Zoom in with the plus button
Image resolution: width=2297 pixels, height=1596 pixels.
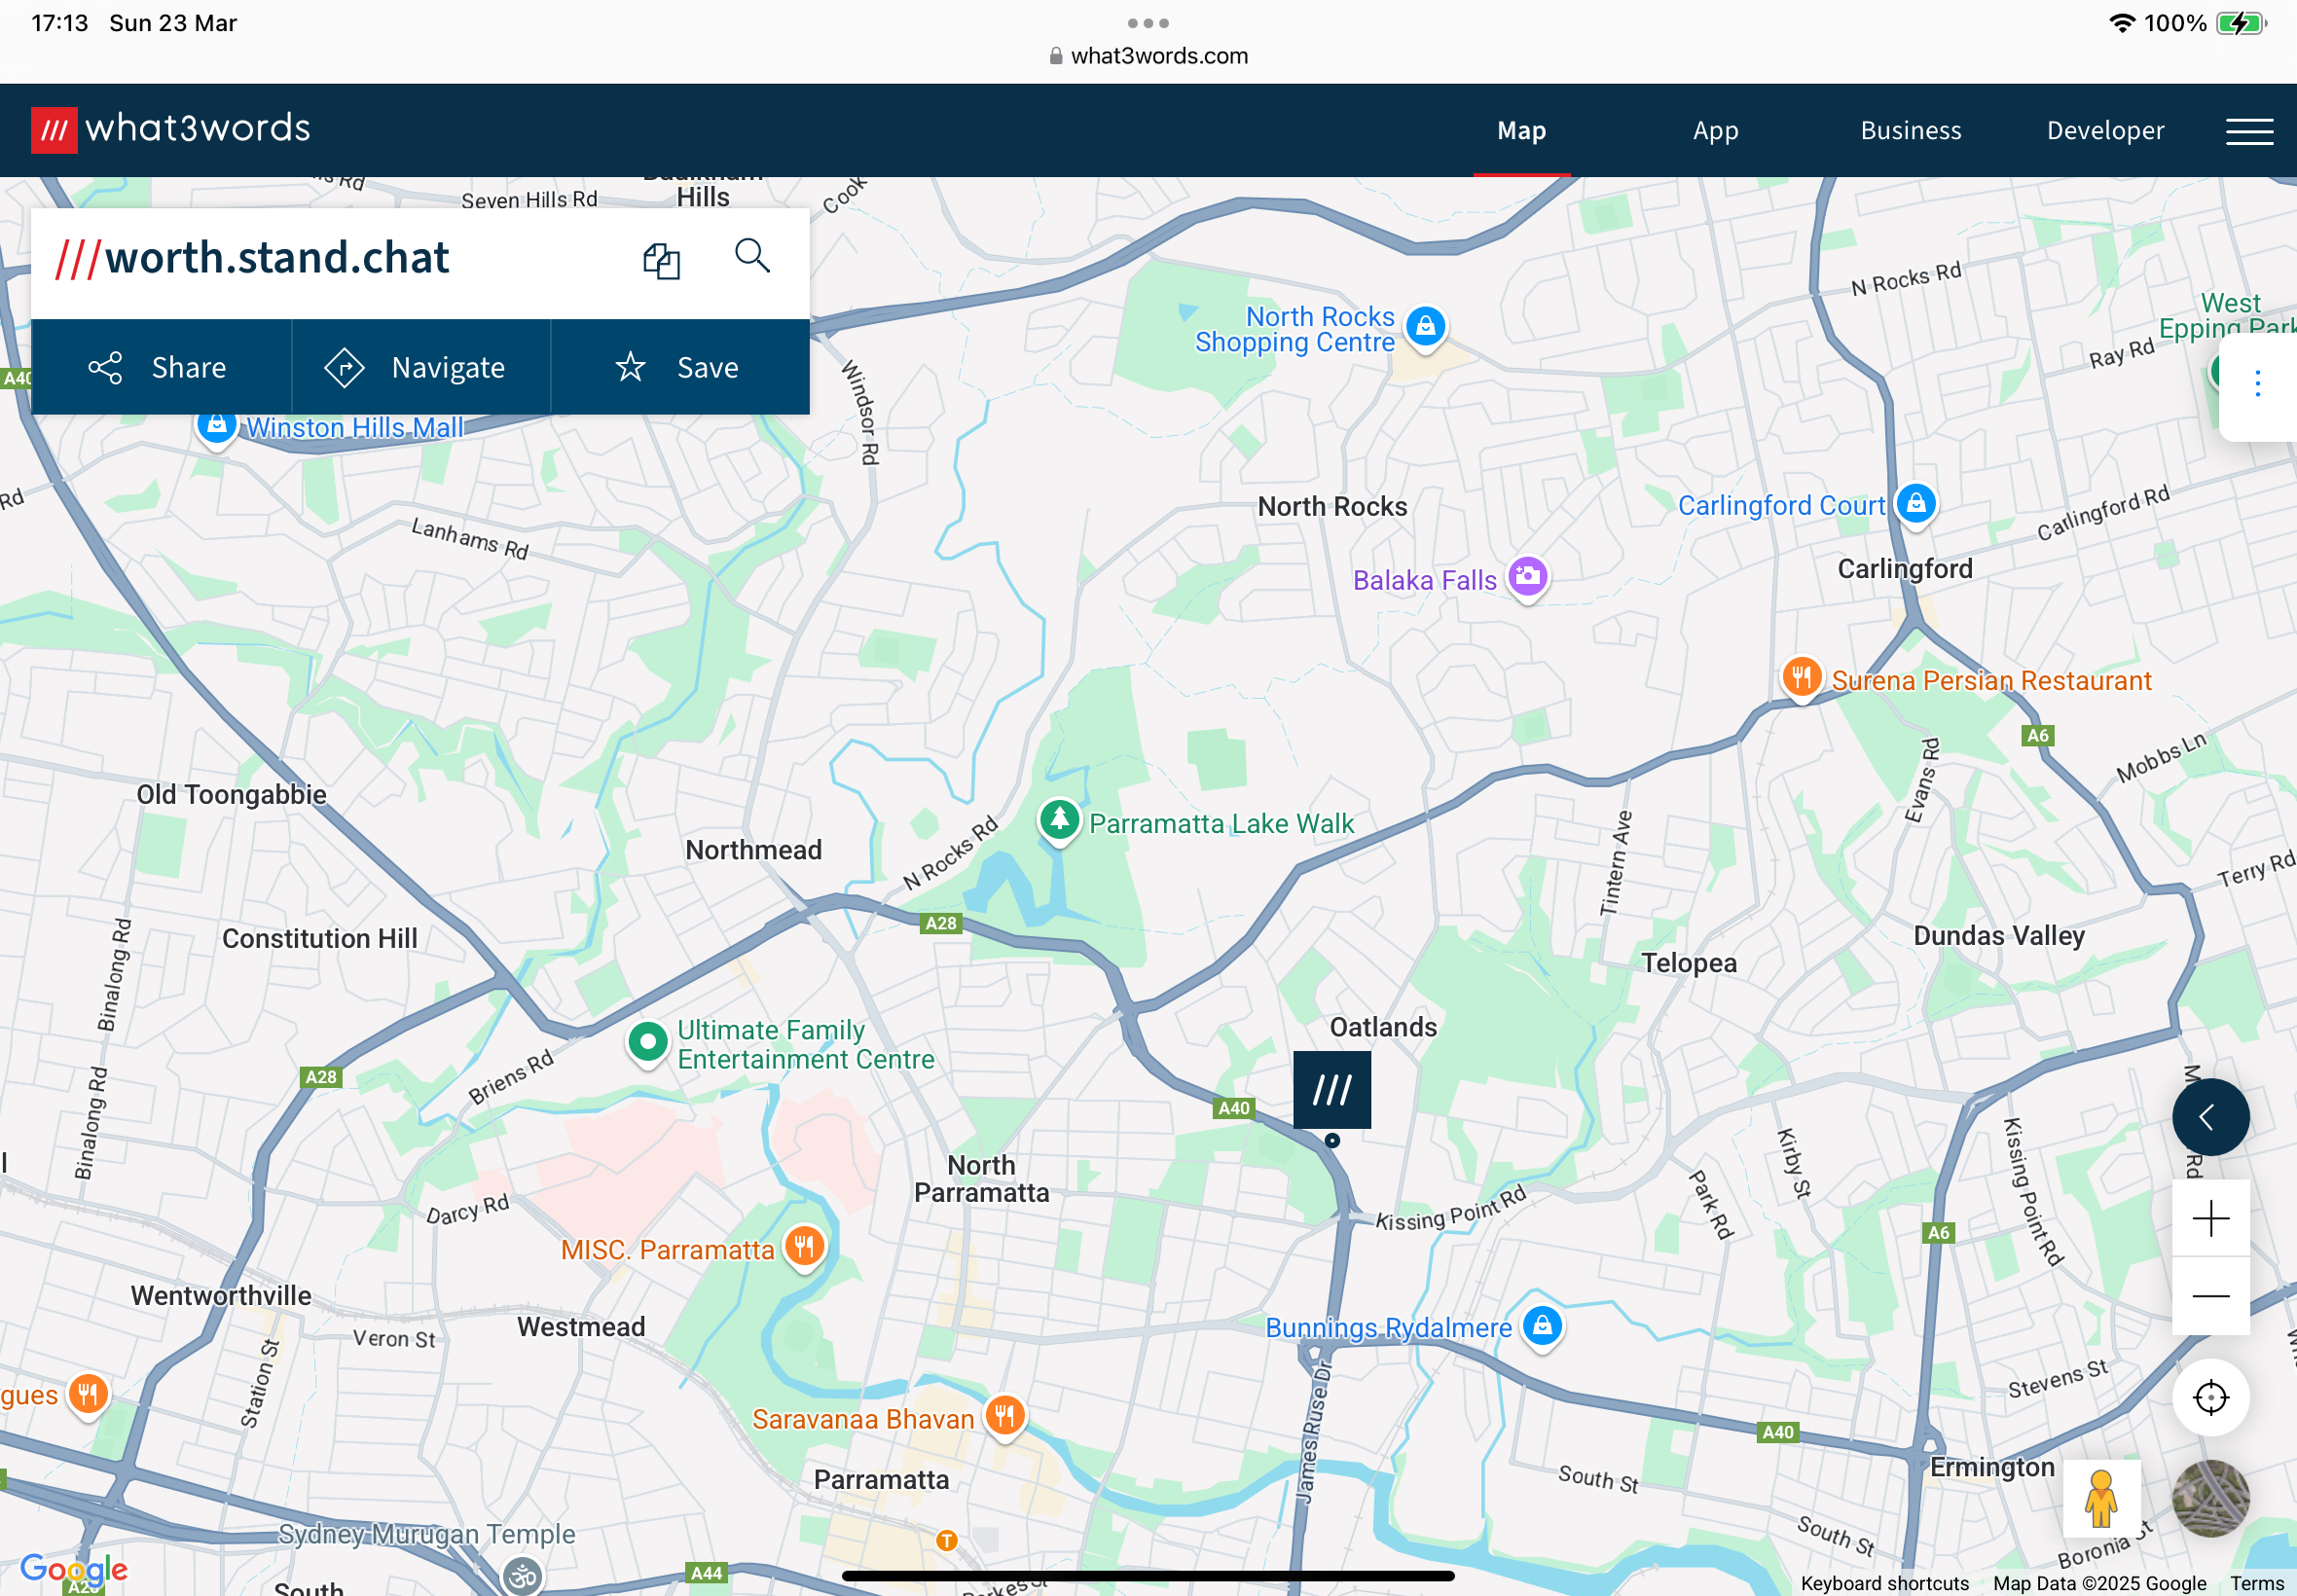coord(2210,1218)
